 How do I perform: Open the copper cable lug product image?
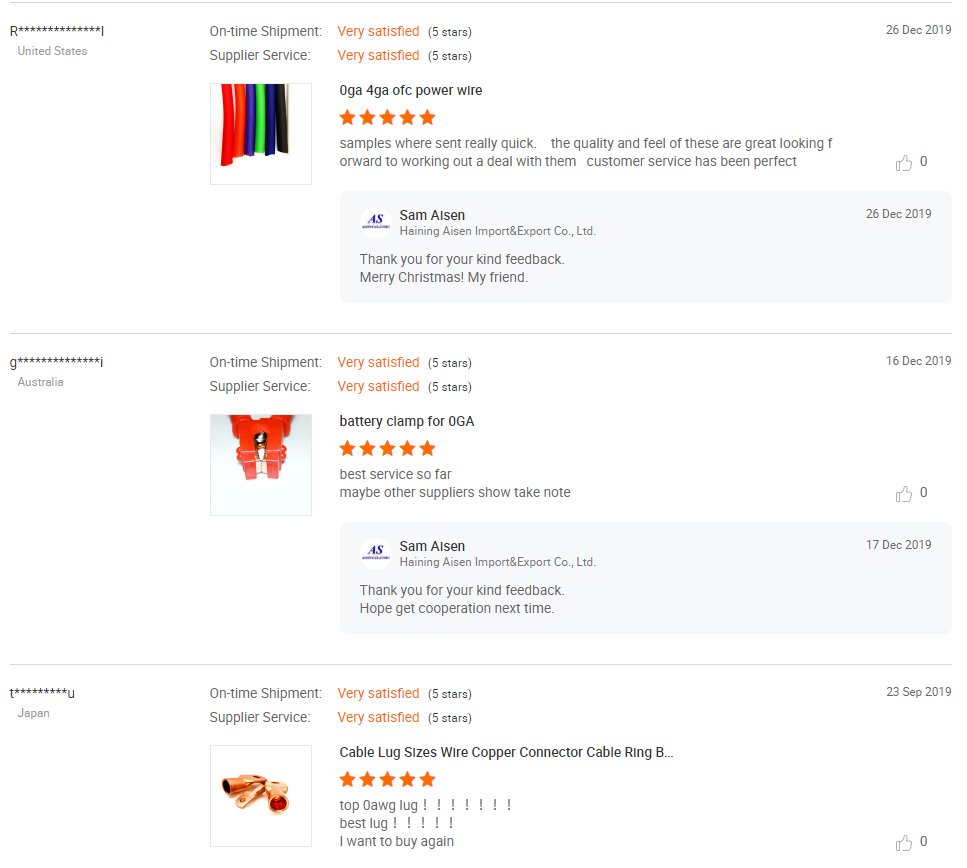(261, 796)
